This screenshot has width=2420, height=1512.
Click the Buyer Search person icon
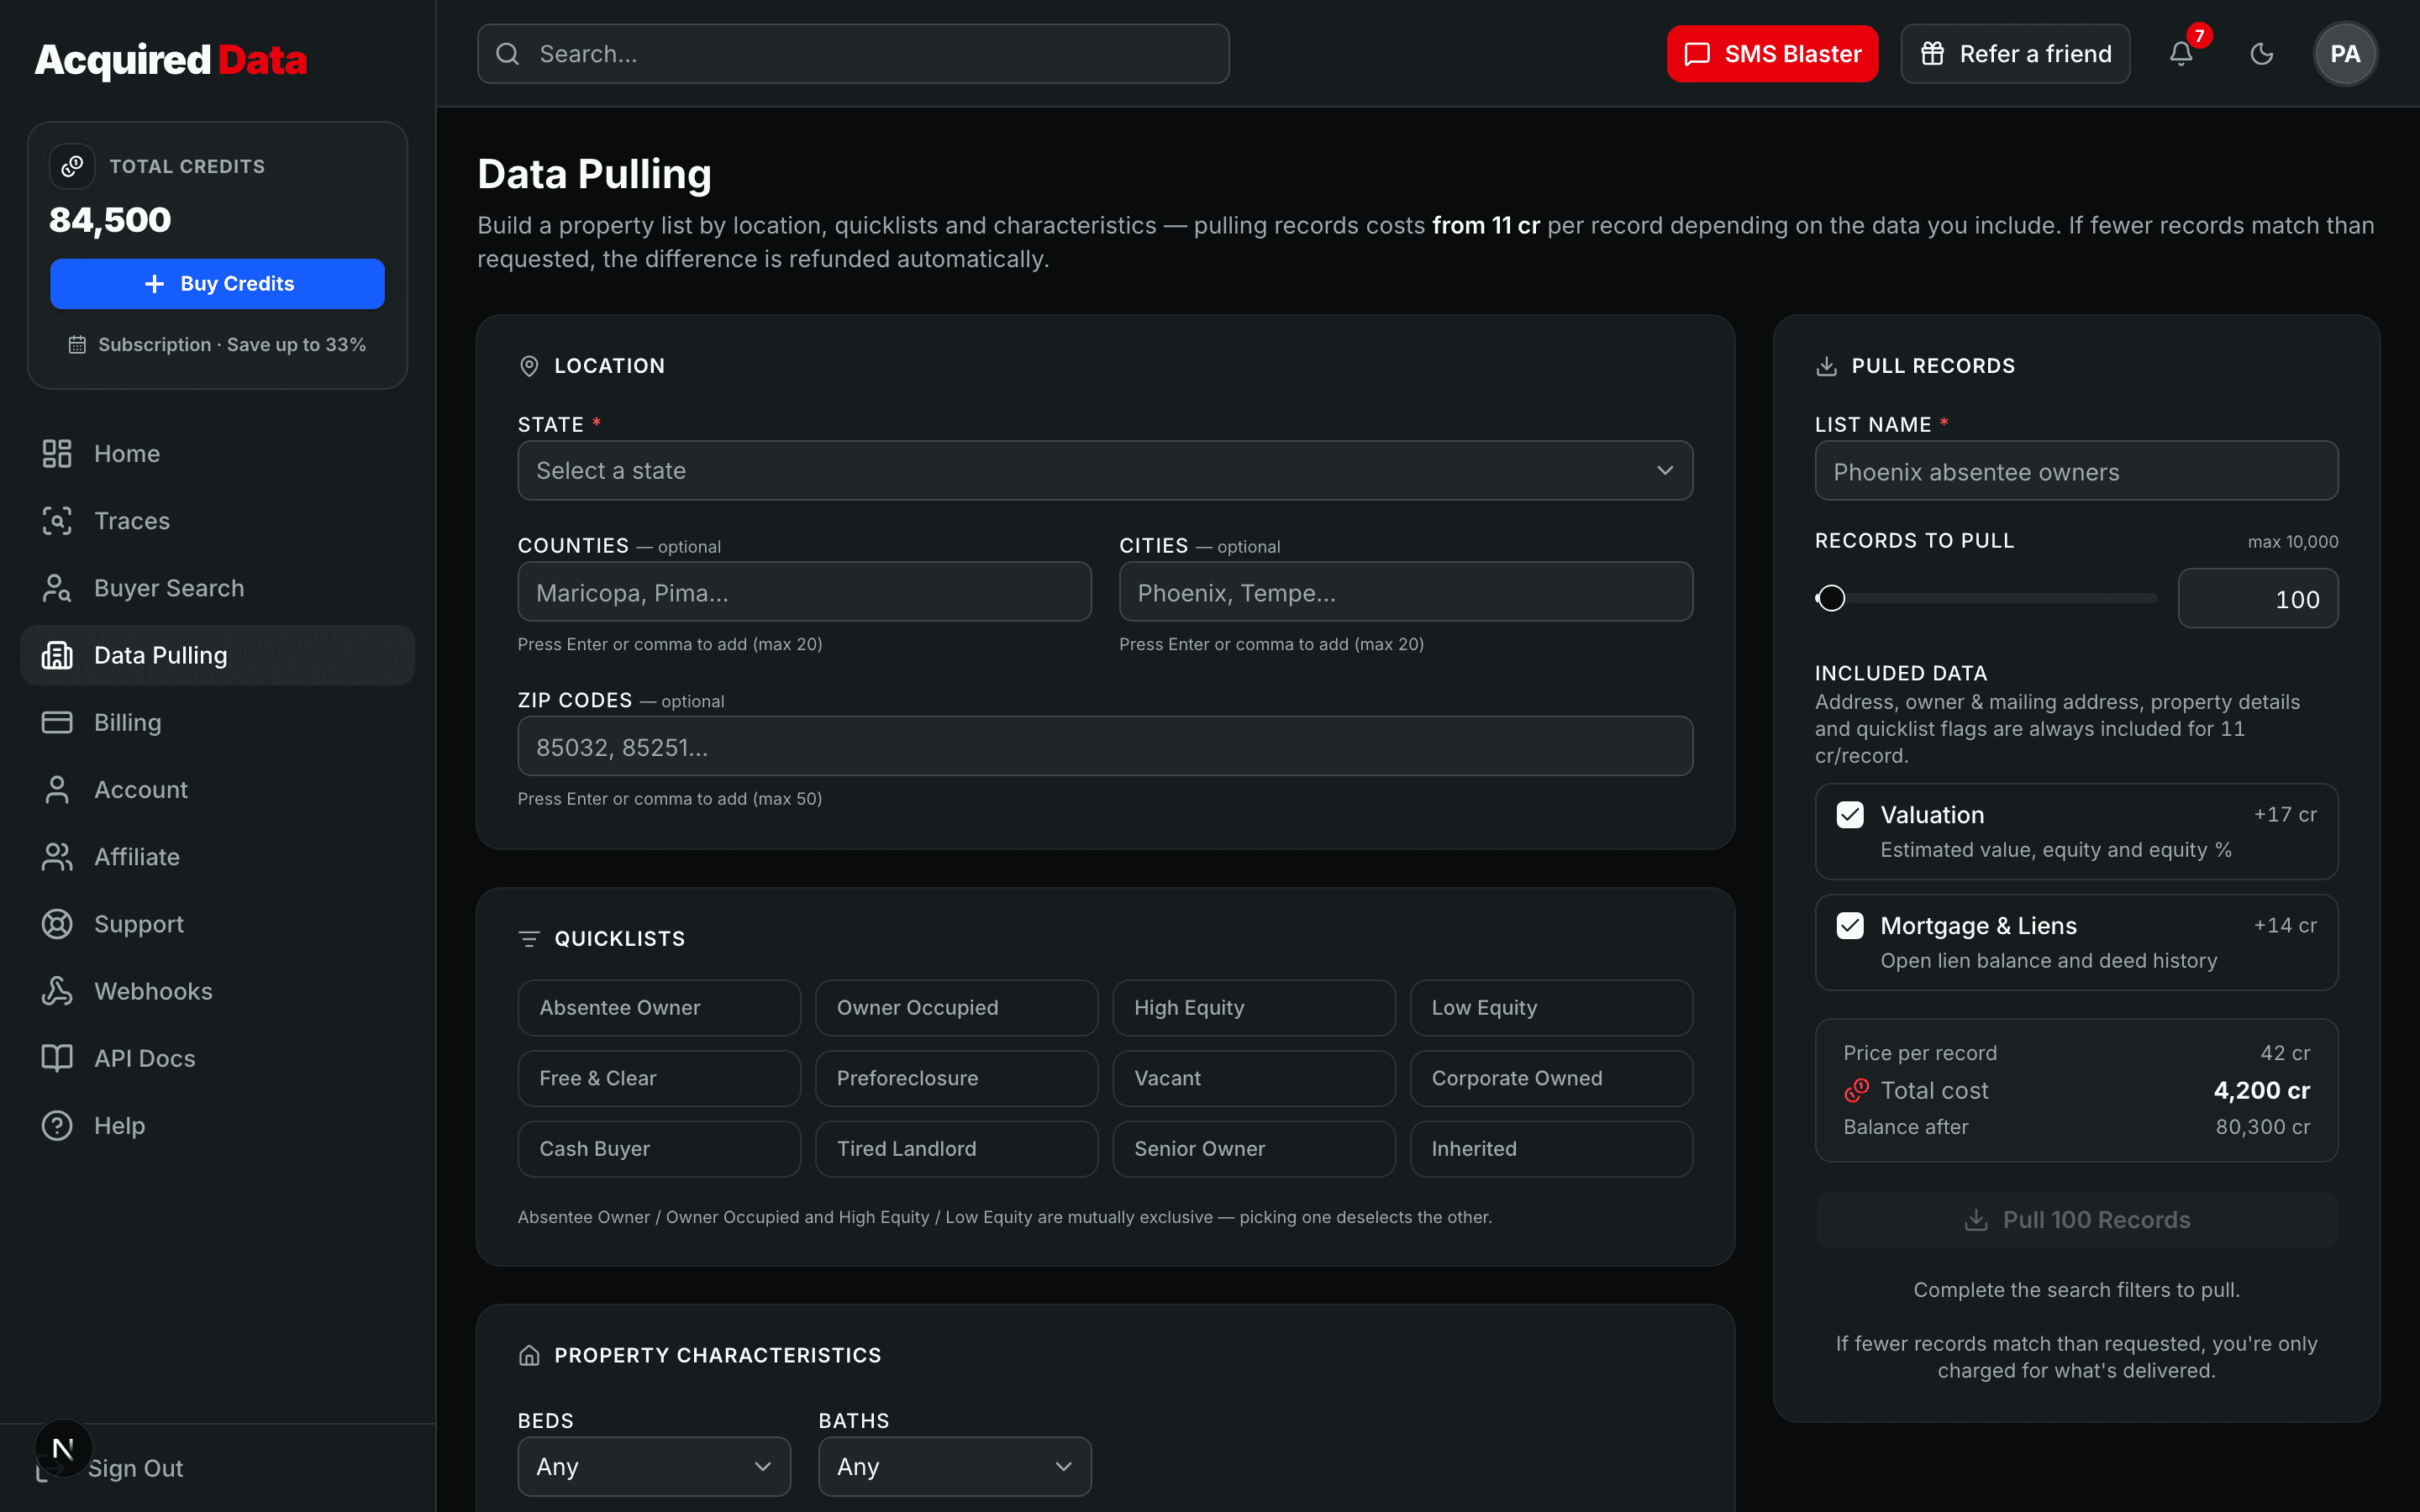[x=57, y=588]
